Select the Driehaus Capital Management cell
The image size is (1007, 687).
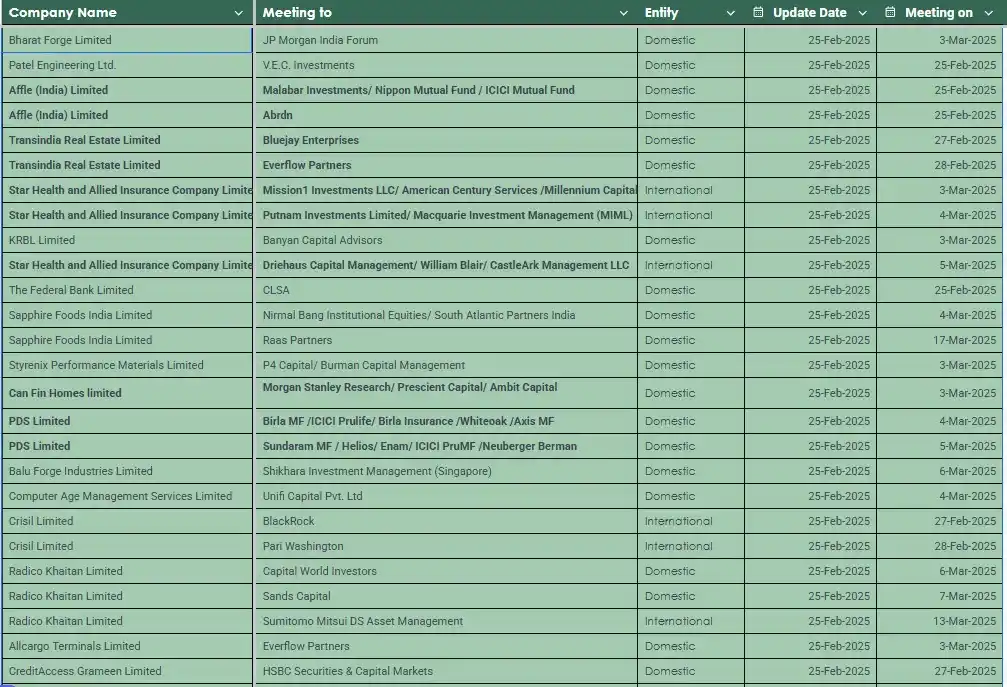coord(446,265)
